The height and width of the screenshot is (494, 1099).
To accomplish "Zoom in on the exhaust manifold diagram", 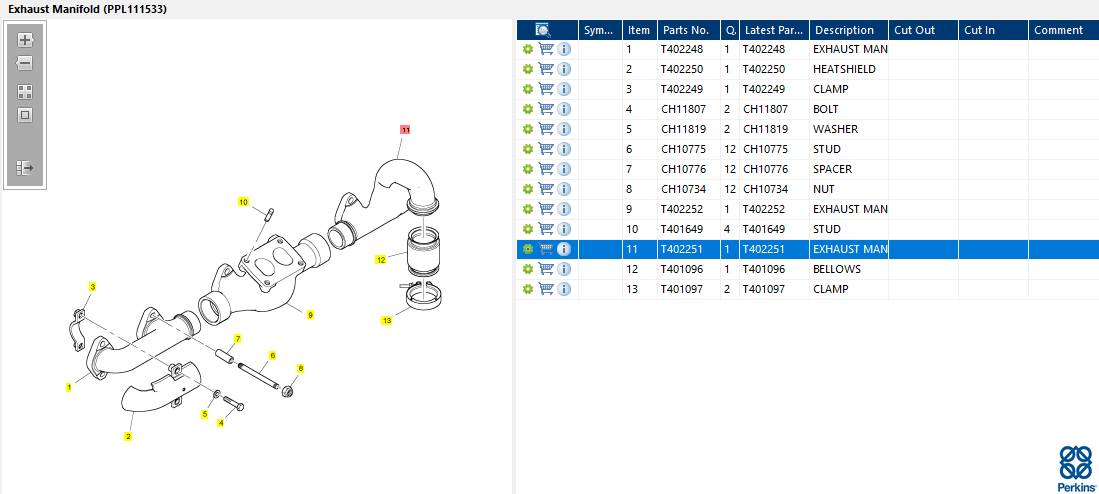I will click(25, 40).
